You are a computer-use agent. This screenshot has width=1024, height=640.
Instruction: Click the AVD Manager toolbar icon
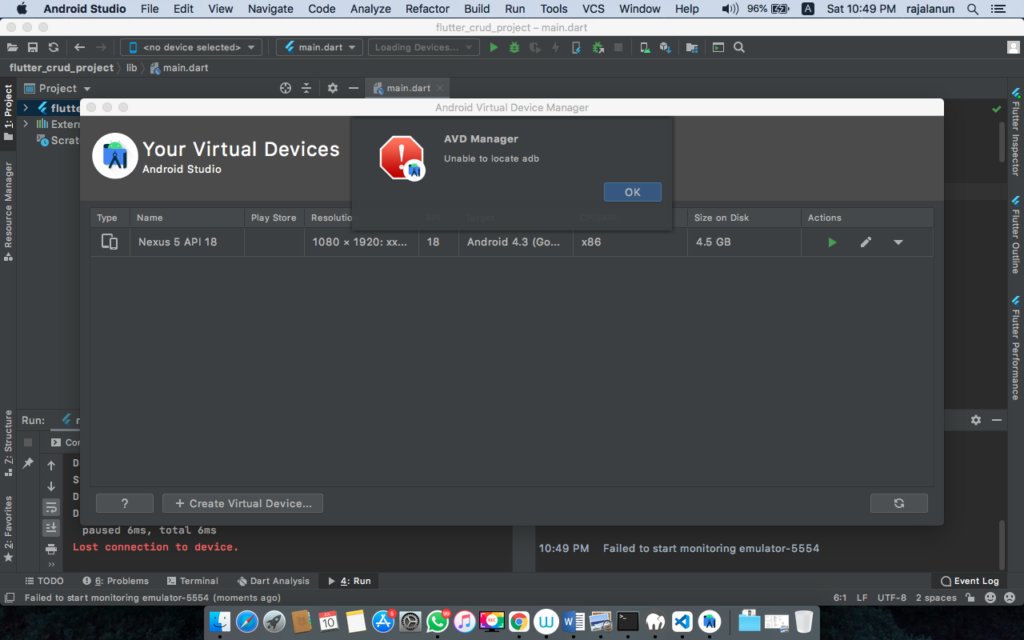(x=643, y=46)
